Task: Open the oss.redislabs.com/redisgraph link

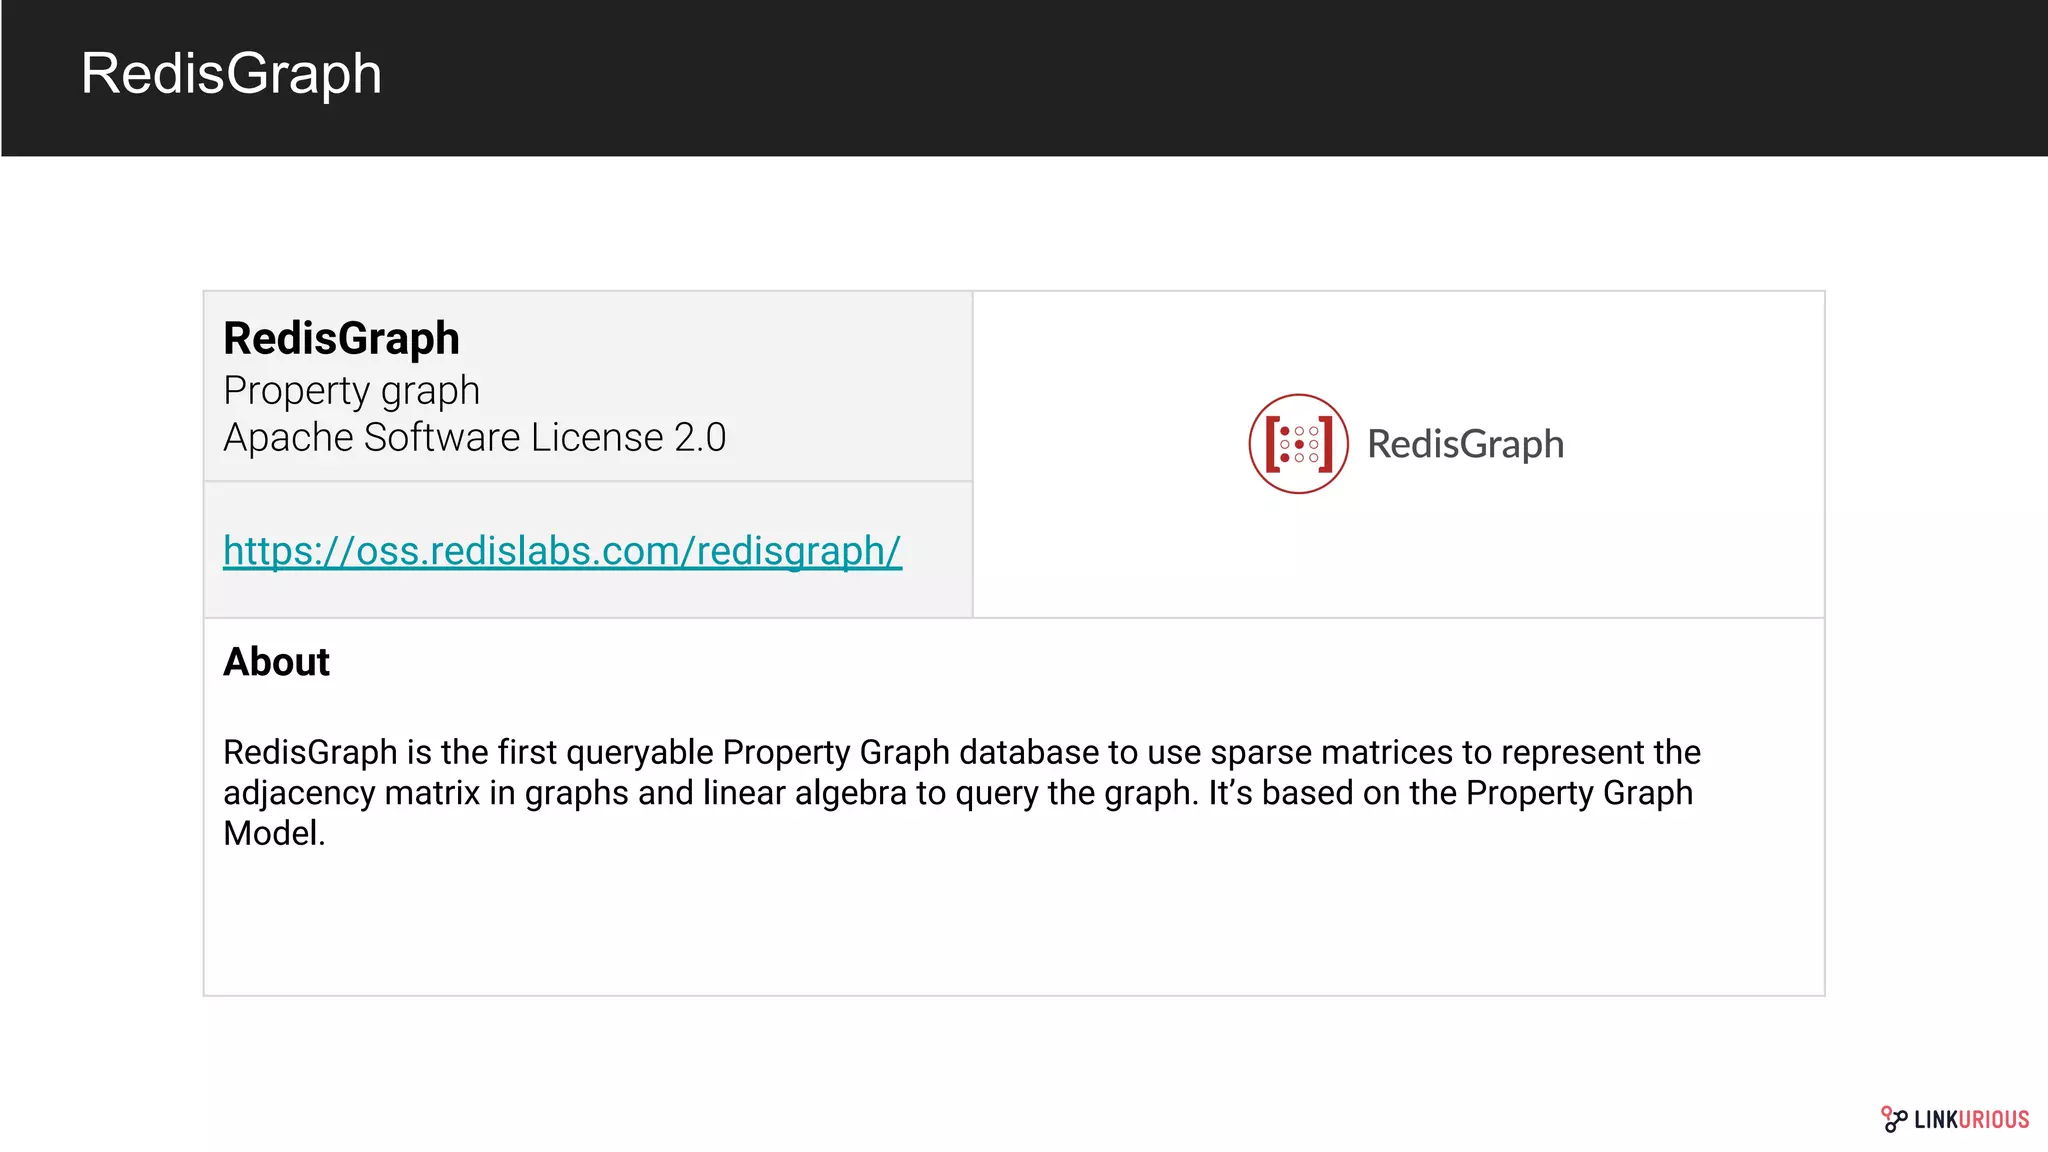Action: click(562, 551)
